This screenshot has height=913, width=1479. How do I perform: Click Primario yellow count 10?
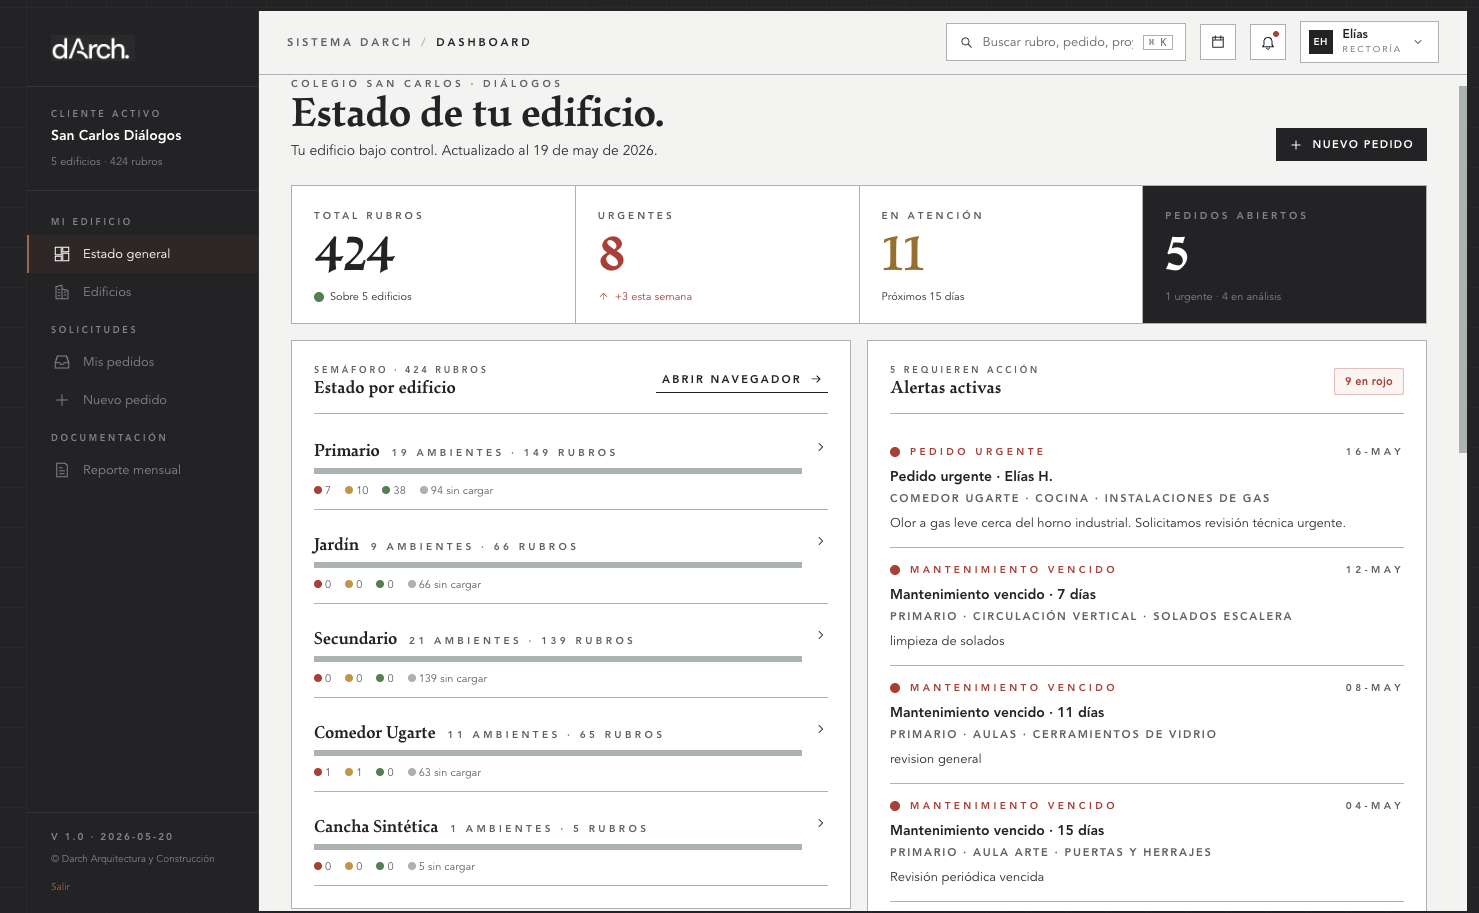pos(357,491)
